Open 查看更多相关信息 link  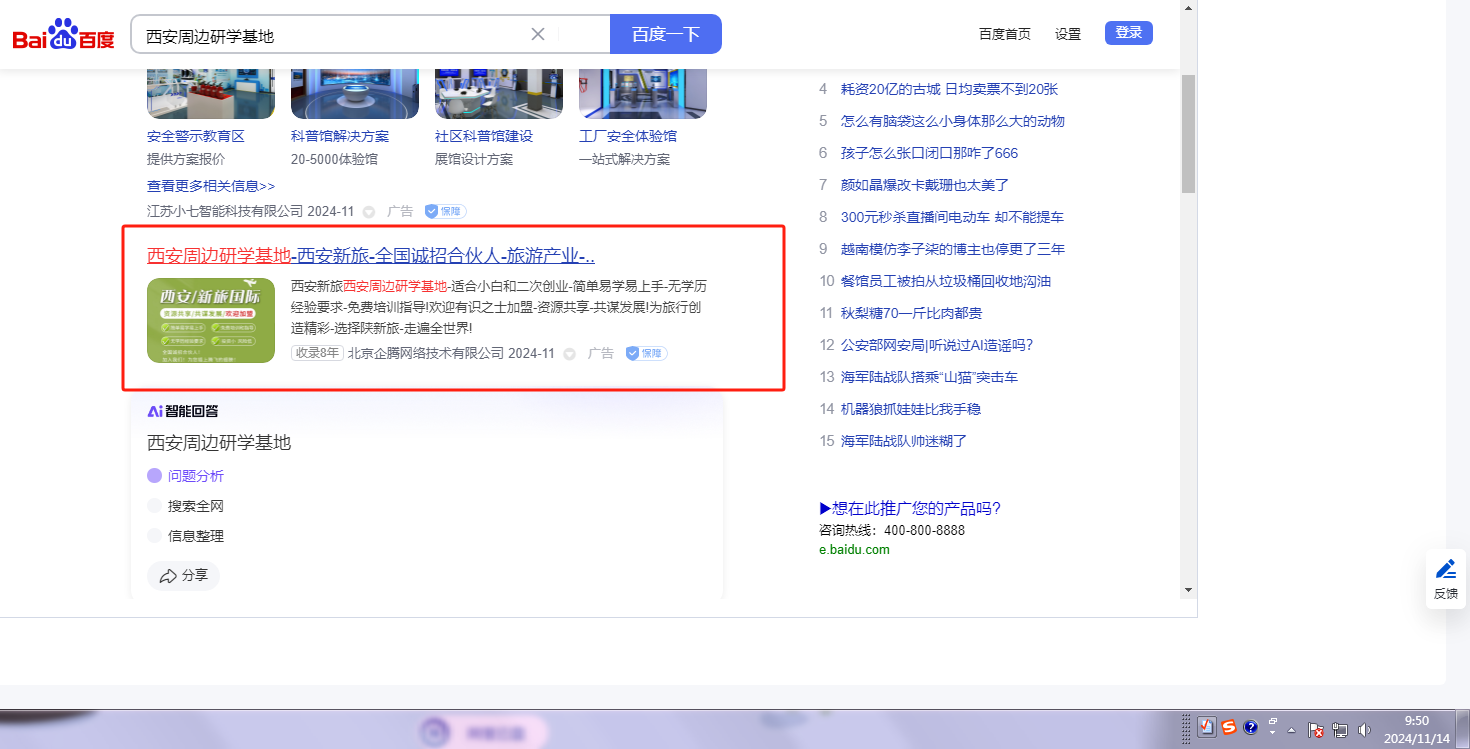tap(211, 186)
